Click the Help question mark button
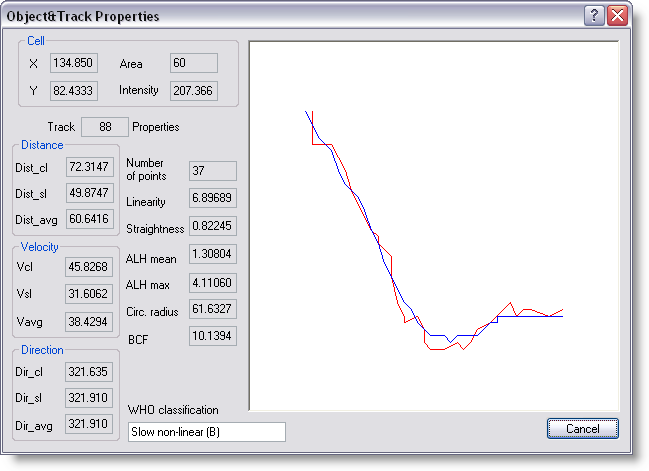The height and width of the screenshot is (471, 649). (594, 16)
